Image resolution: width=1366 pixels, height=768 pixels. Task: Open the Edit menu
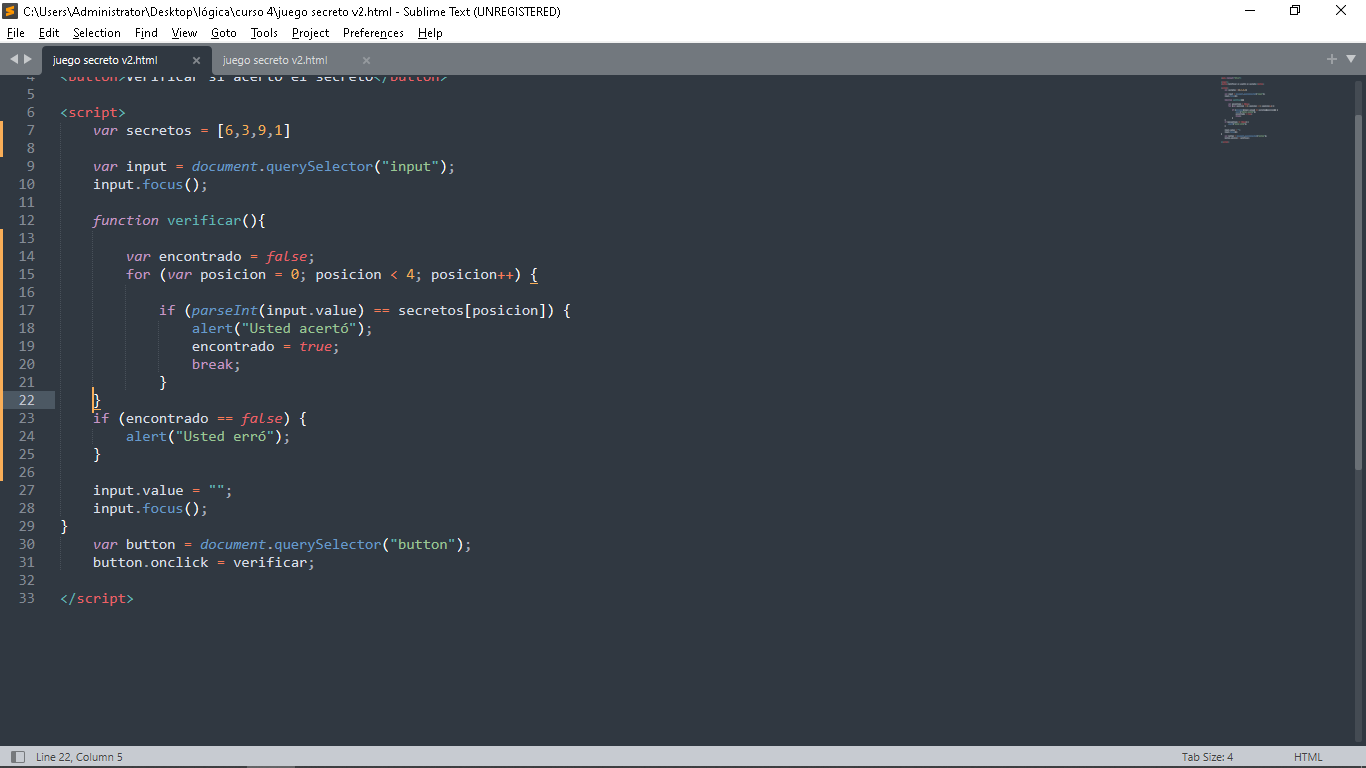(x=49, y=33)
